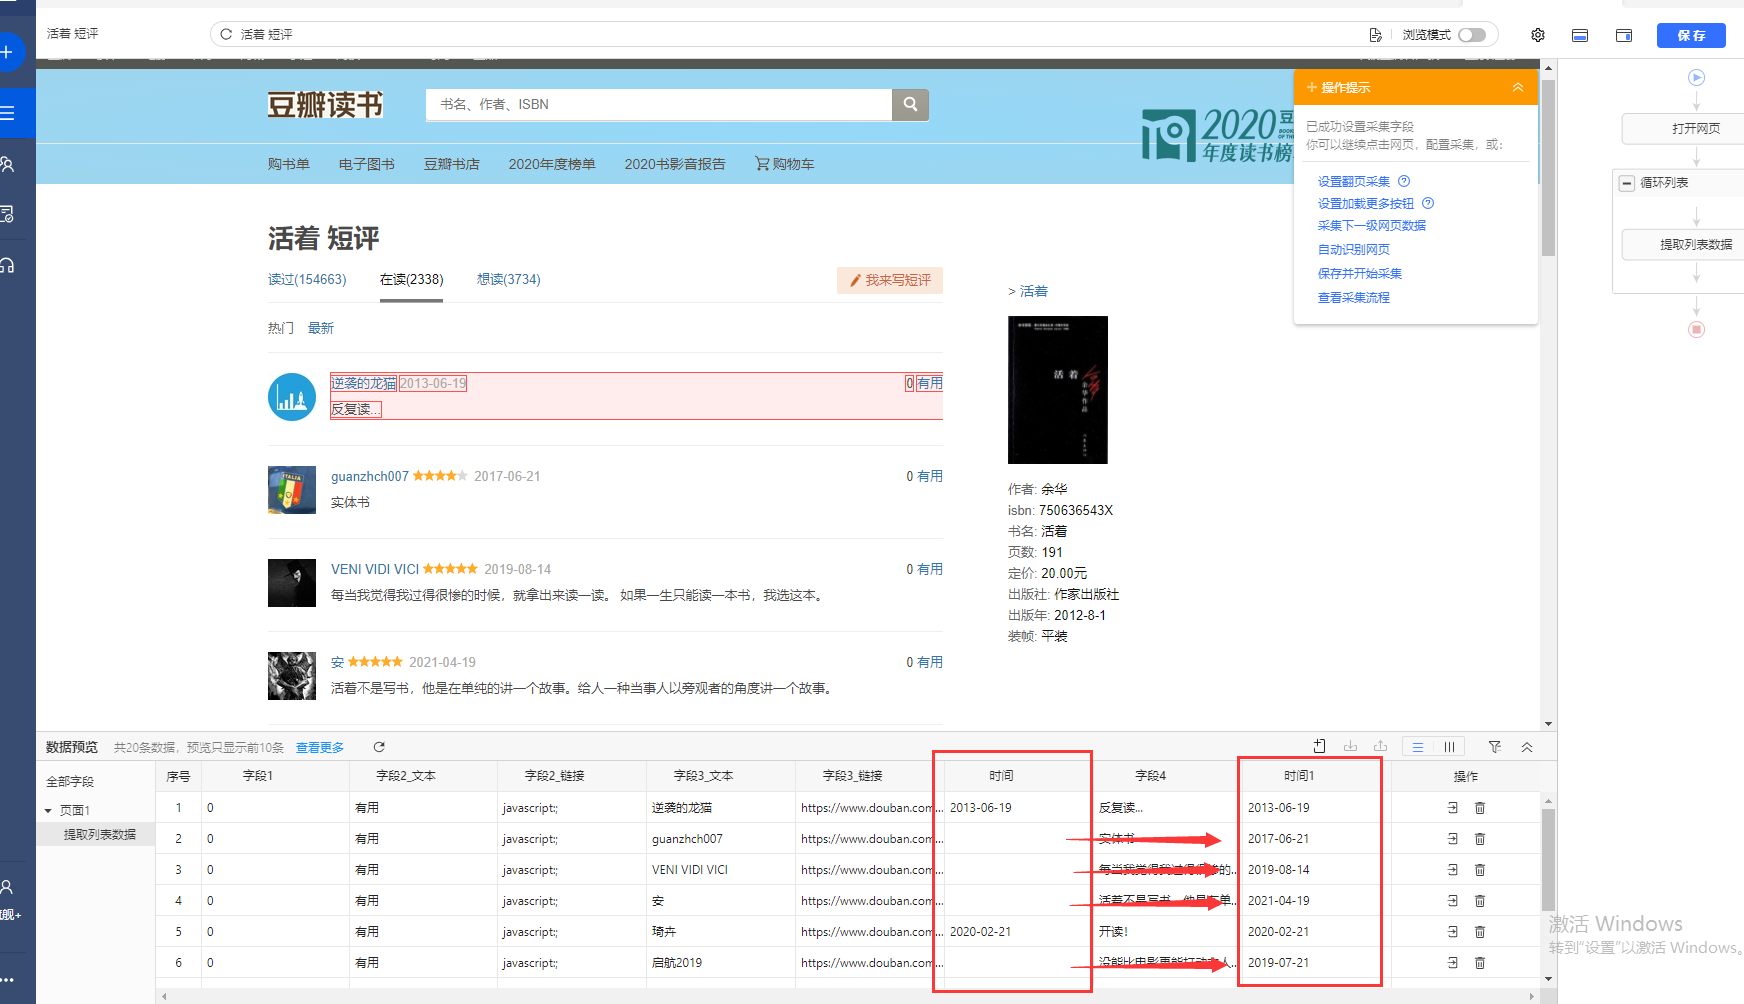Switch to the 读过(154663) tab
The height and width of the screenshot is (1004, 1744).
tap(307, 279)
